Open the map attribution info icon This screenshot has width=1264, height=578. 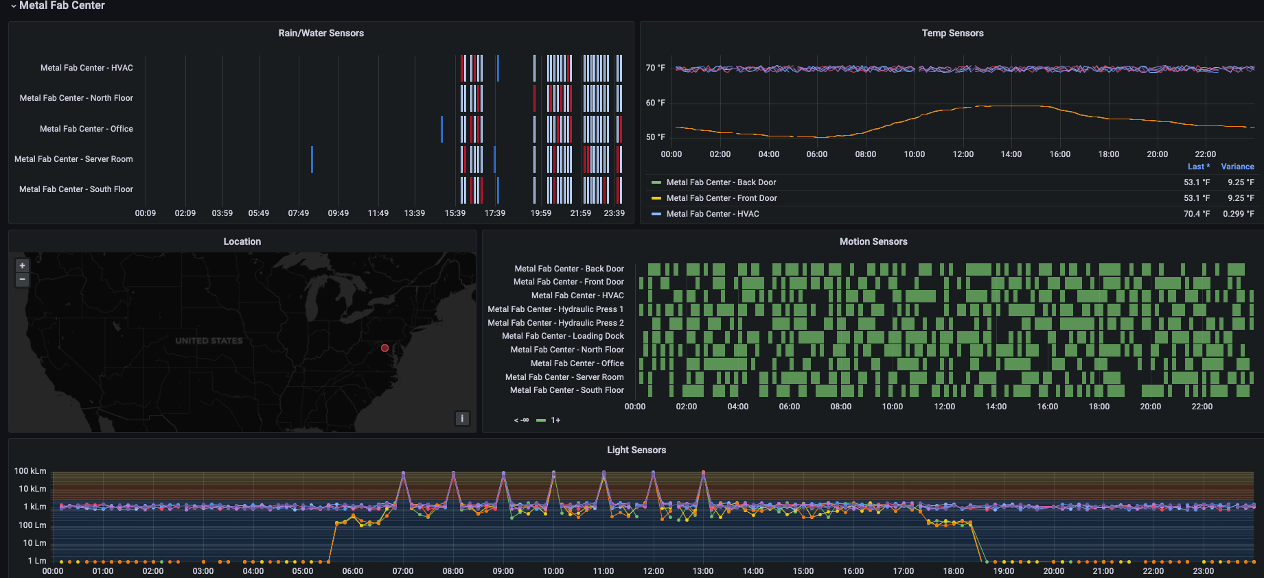[x=462, y=418]
